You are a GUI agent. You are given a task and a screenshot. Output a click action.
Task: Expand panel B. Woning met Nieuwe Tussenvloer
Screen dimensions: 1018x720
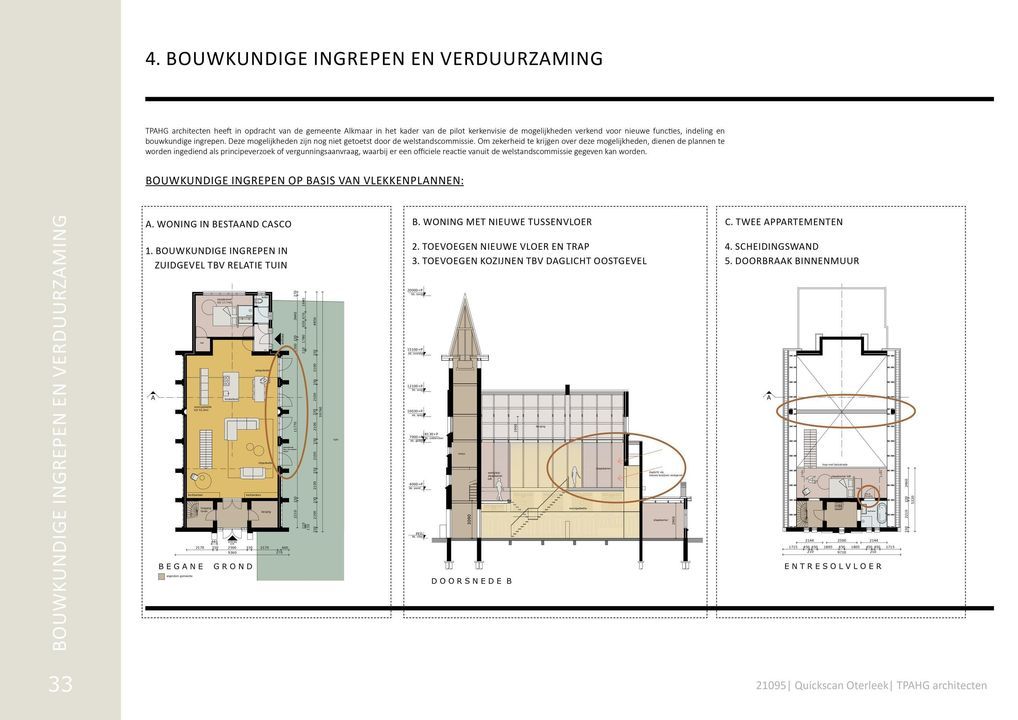pos(502,220)
